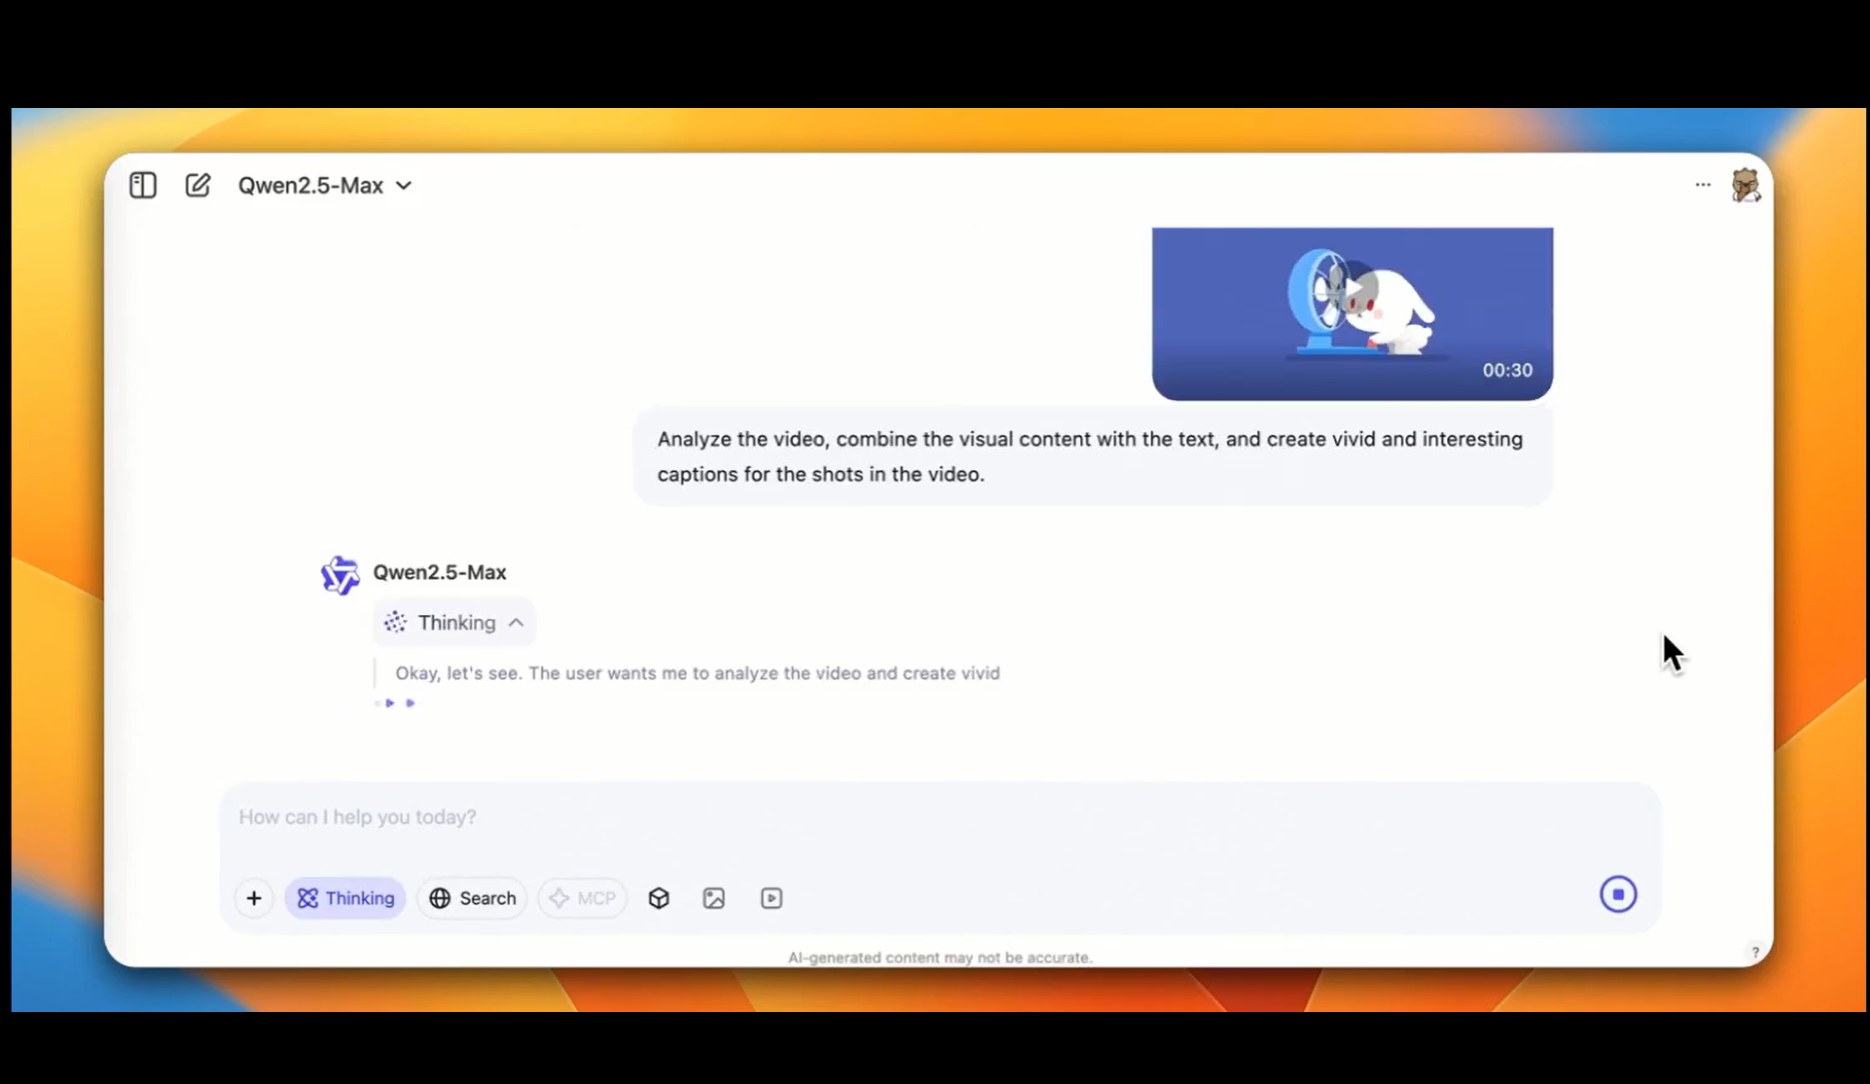Screen dimensions: 1870x1084
Task: Select the image generation icon
Action: pyautogui.click(x=714, y=898)
